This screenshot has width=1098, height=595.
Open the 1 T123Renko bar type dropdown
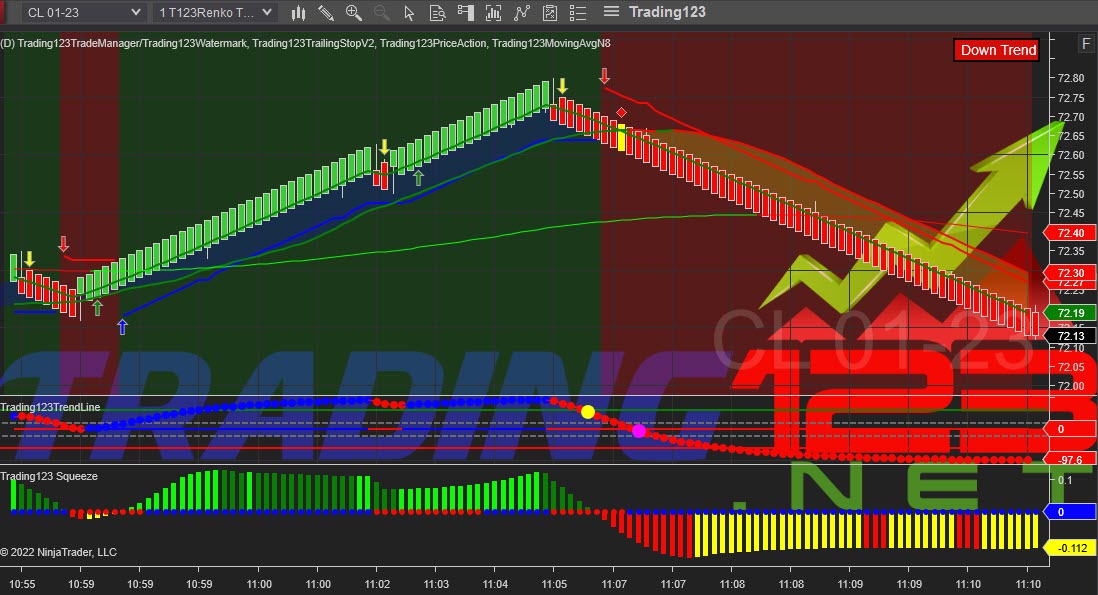[x=215, y=12]
